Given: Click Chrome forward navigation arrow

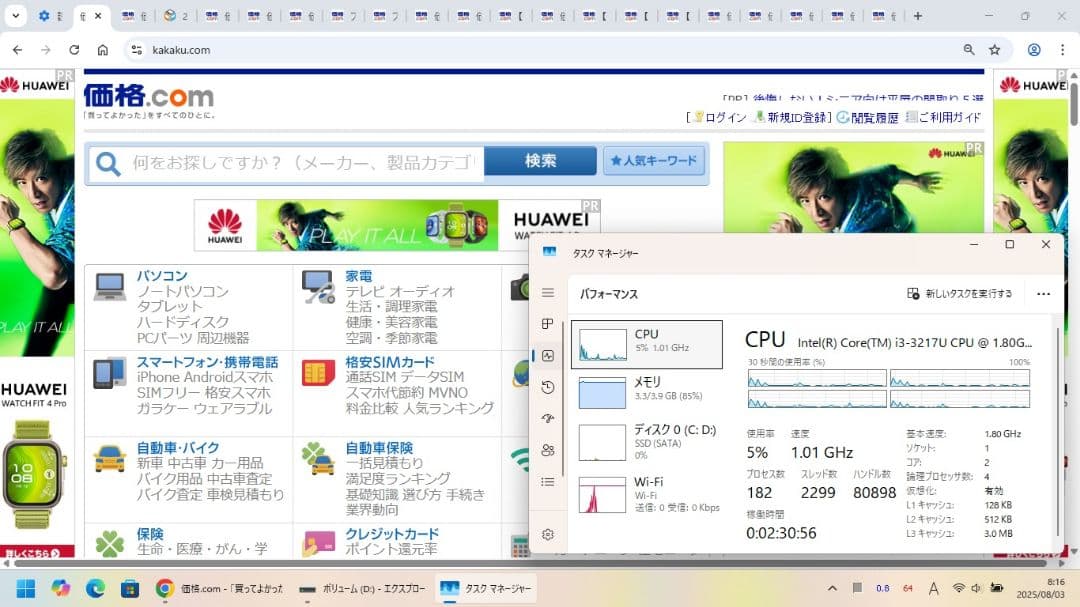Looking at the screenshot, I should point(45,50).
